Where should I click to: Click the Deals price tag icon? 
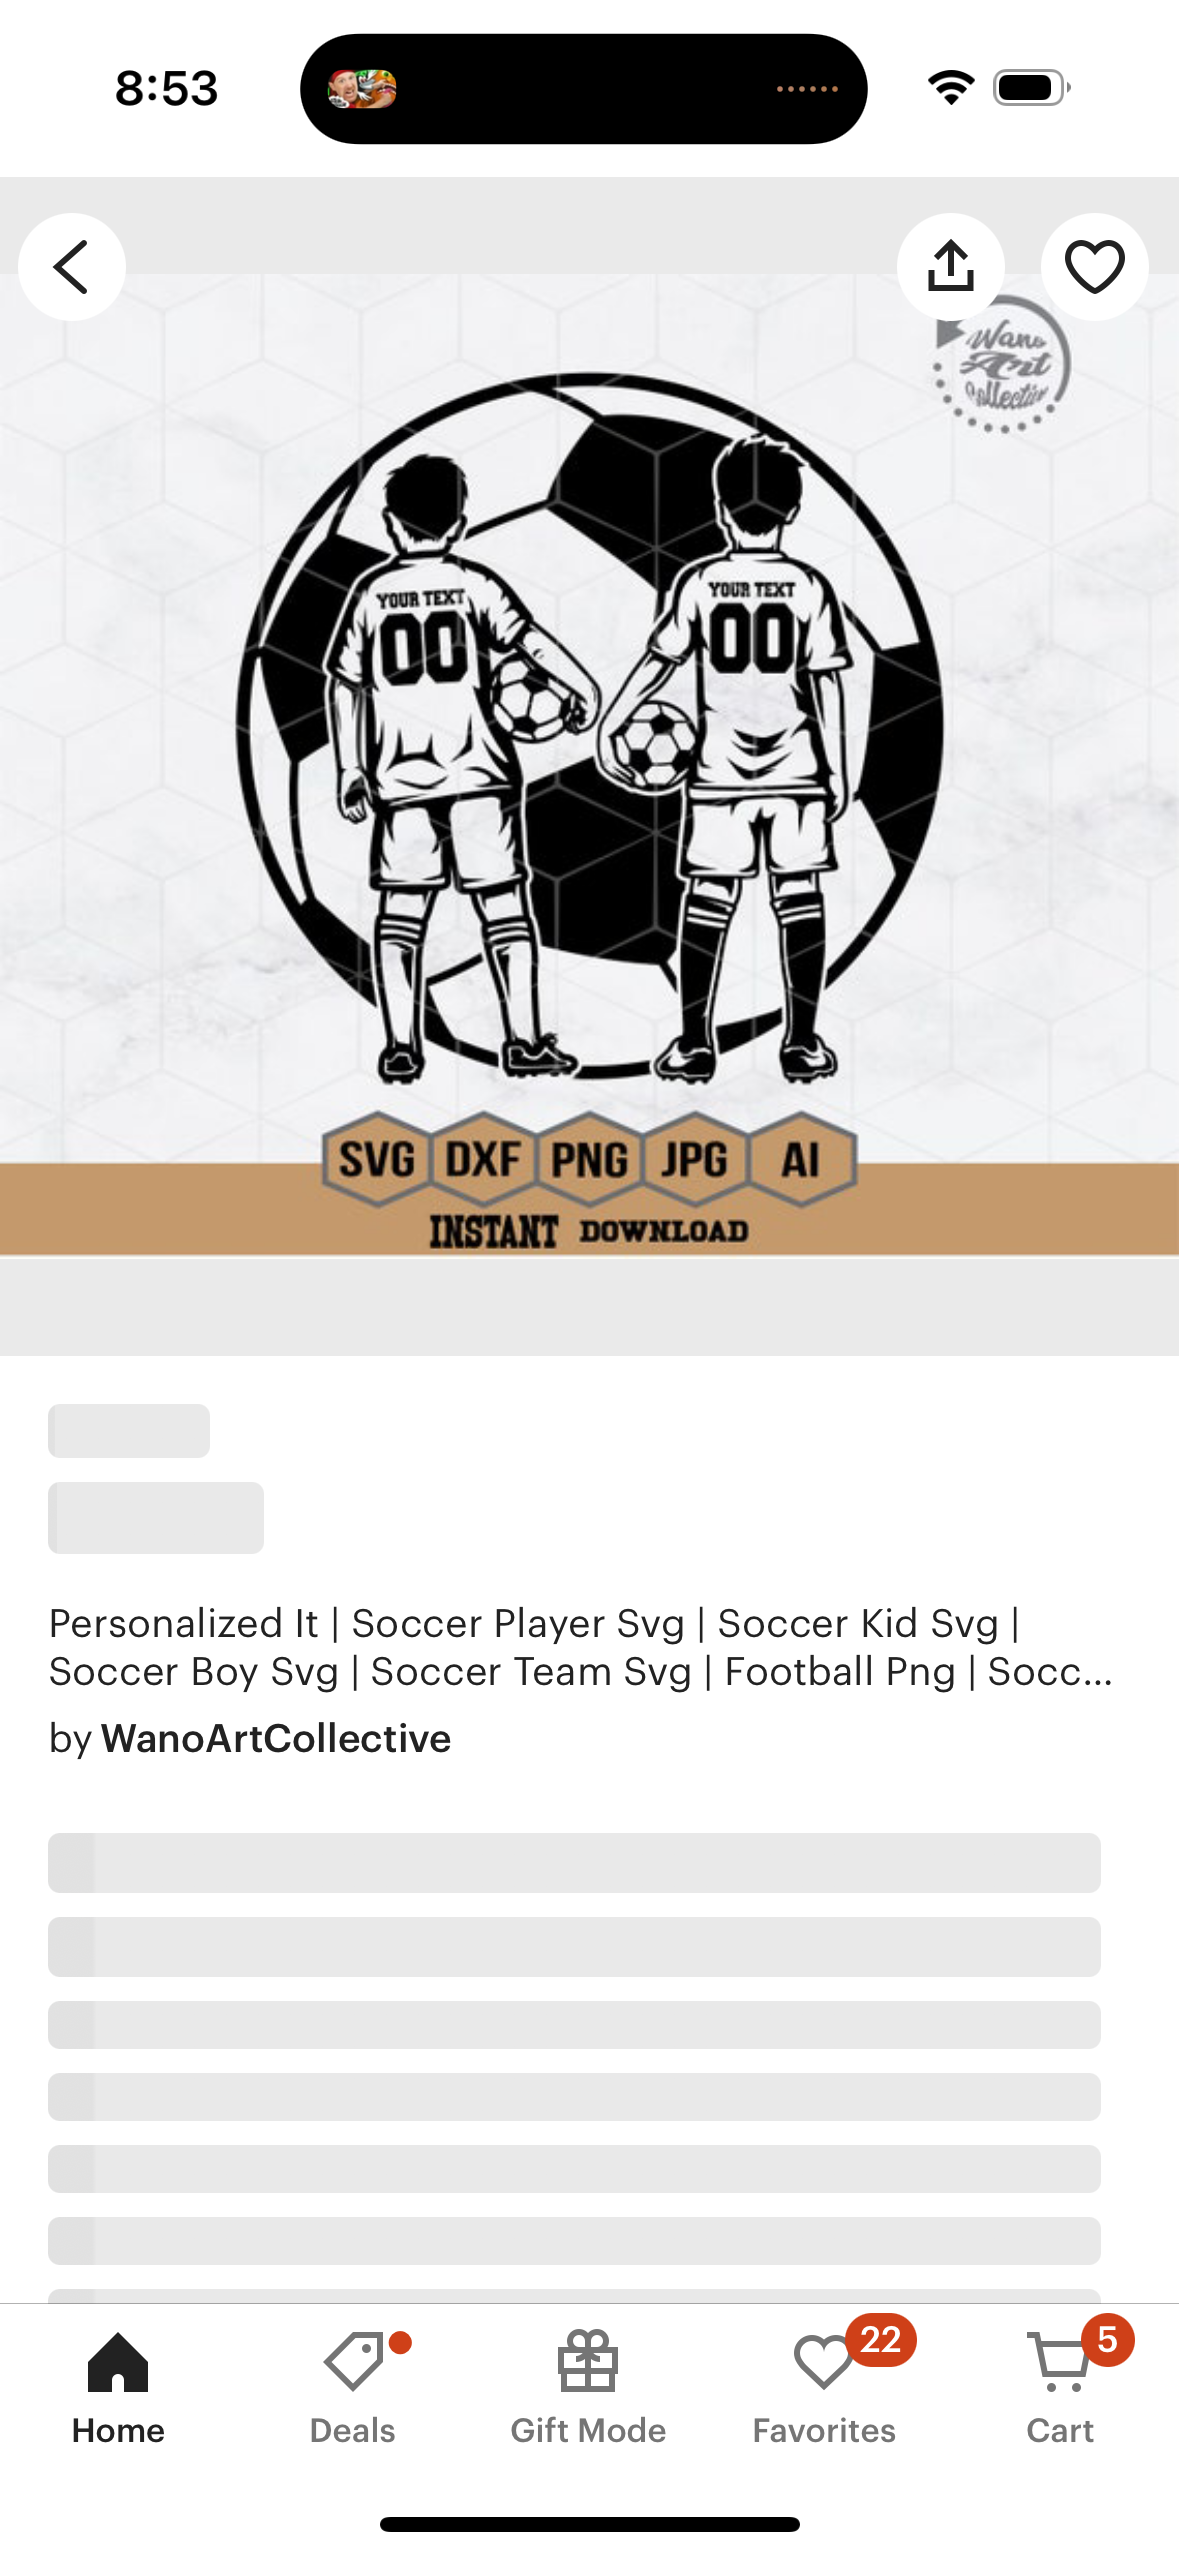click(354, 2361)
